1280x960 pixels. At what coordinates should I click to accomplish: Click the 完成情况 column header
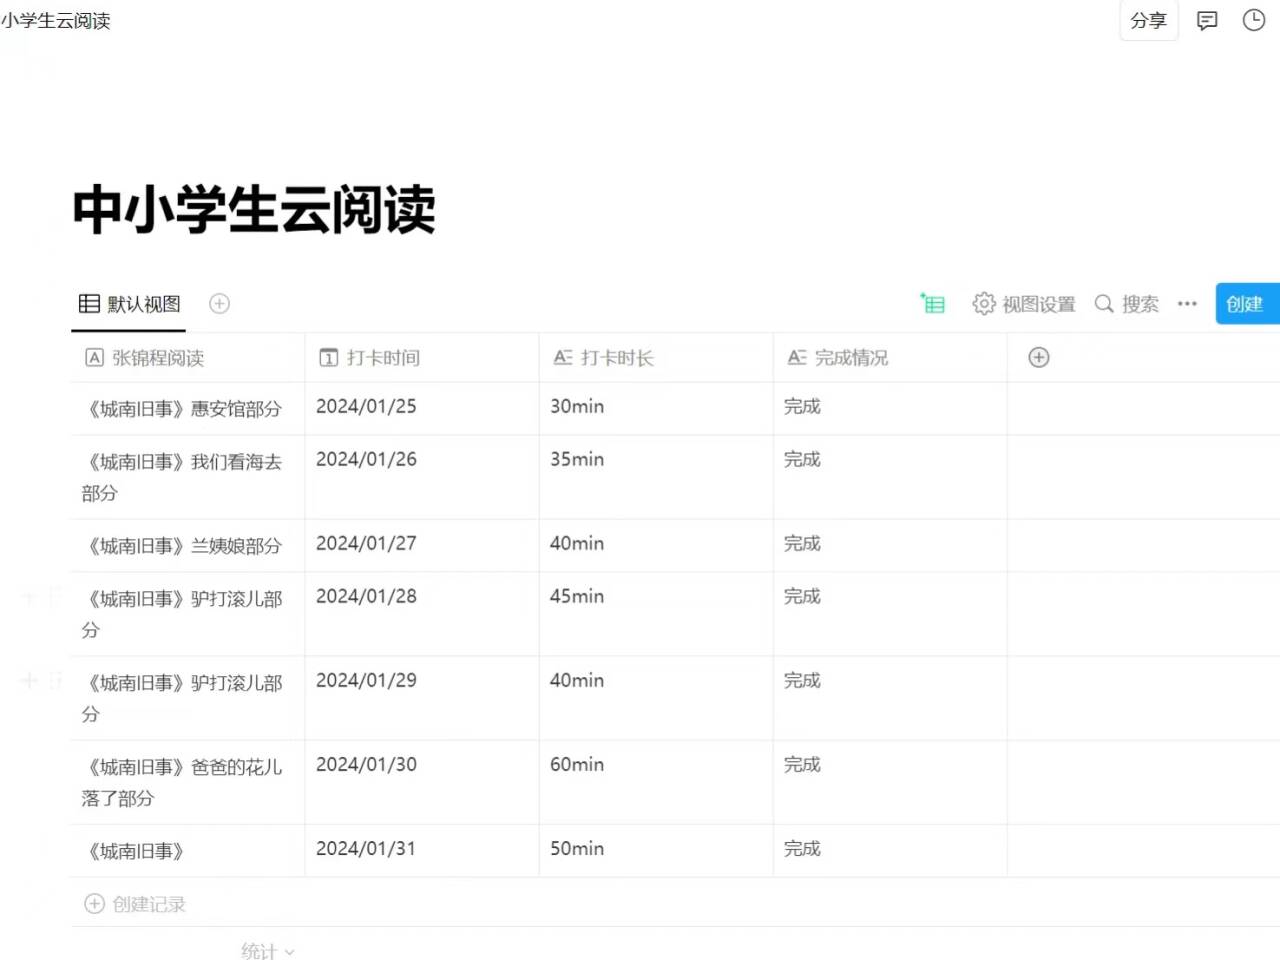coord(850,357)
